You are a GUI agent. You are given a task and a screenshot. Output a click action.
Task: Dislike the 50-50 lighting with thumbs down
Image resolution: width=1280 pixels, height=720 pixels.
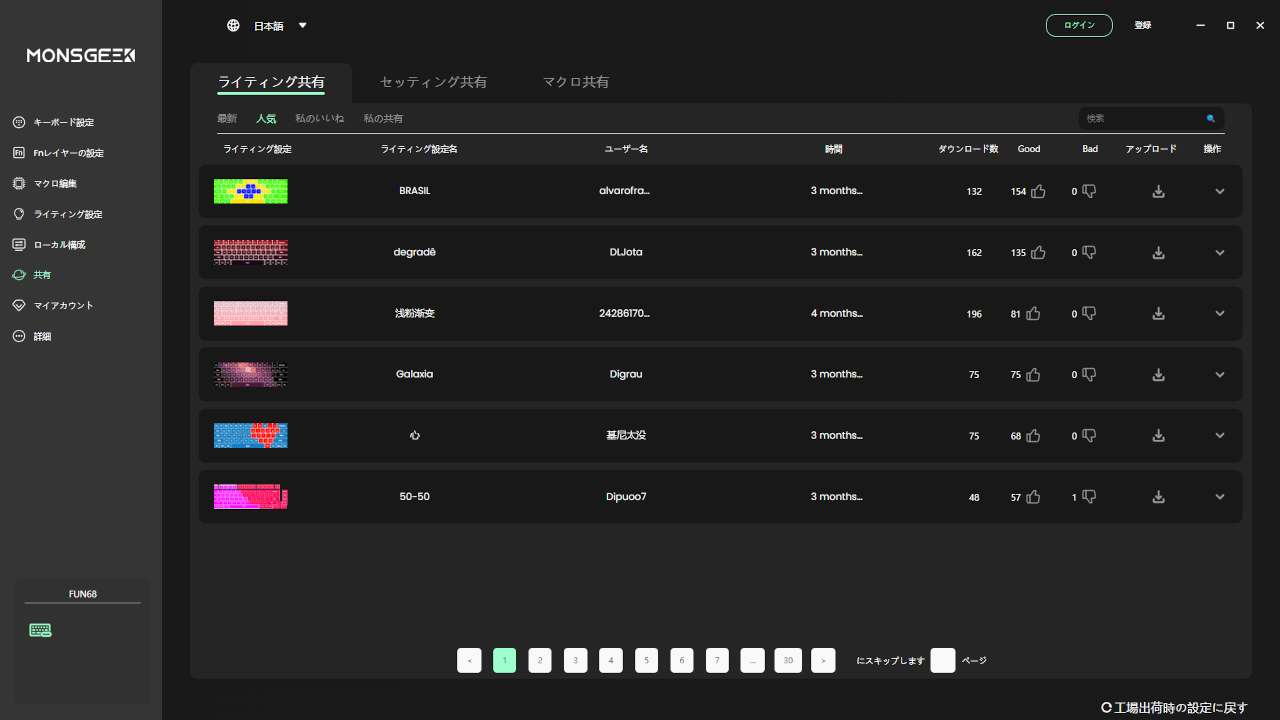(1089, 497)
